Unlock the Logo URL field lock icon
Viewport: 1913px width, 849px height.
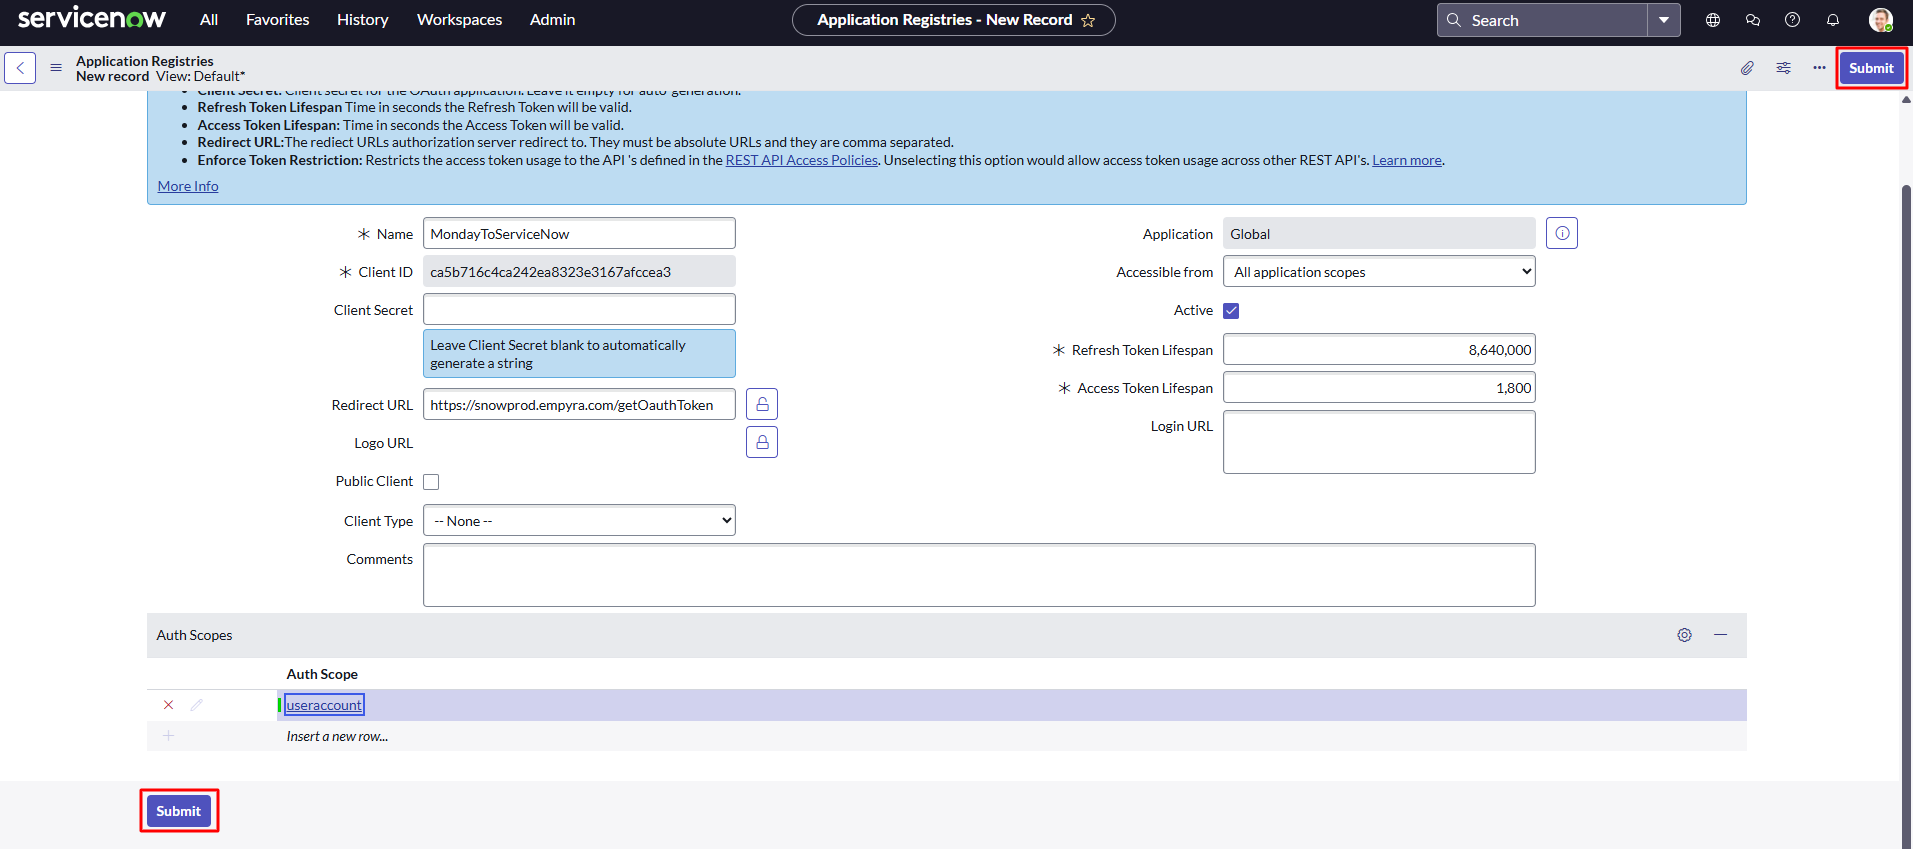point(762,442)
